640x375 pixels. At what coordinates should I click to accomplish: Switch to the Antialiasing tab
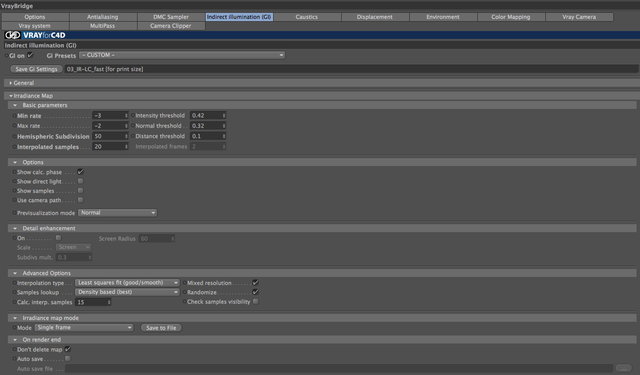(x=103, y=17)
